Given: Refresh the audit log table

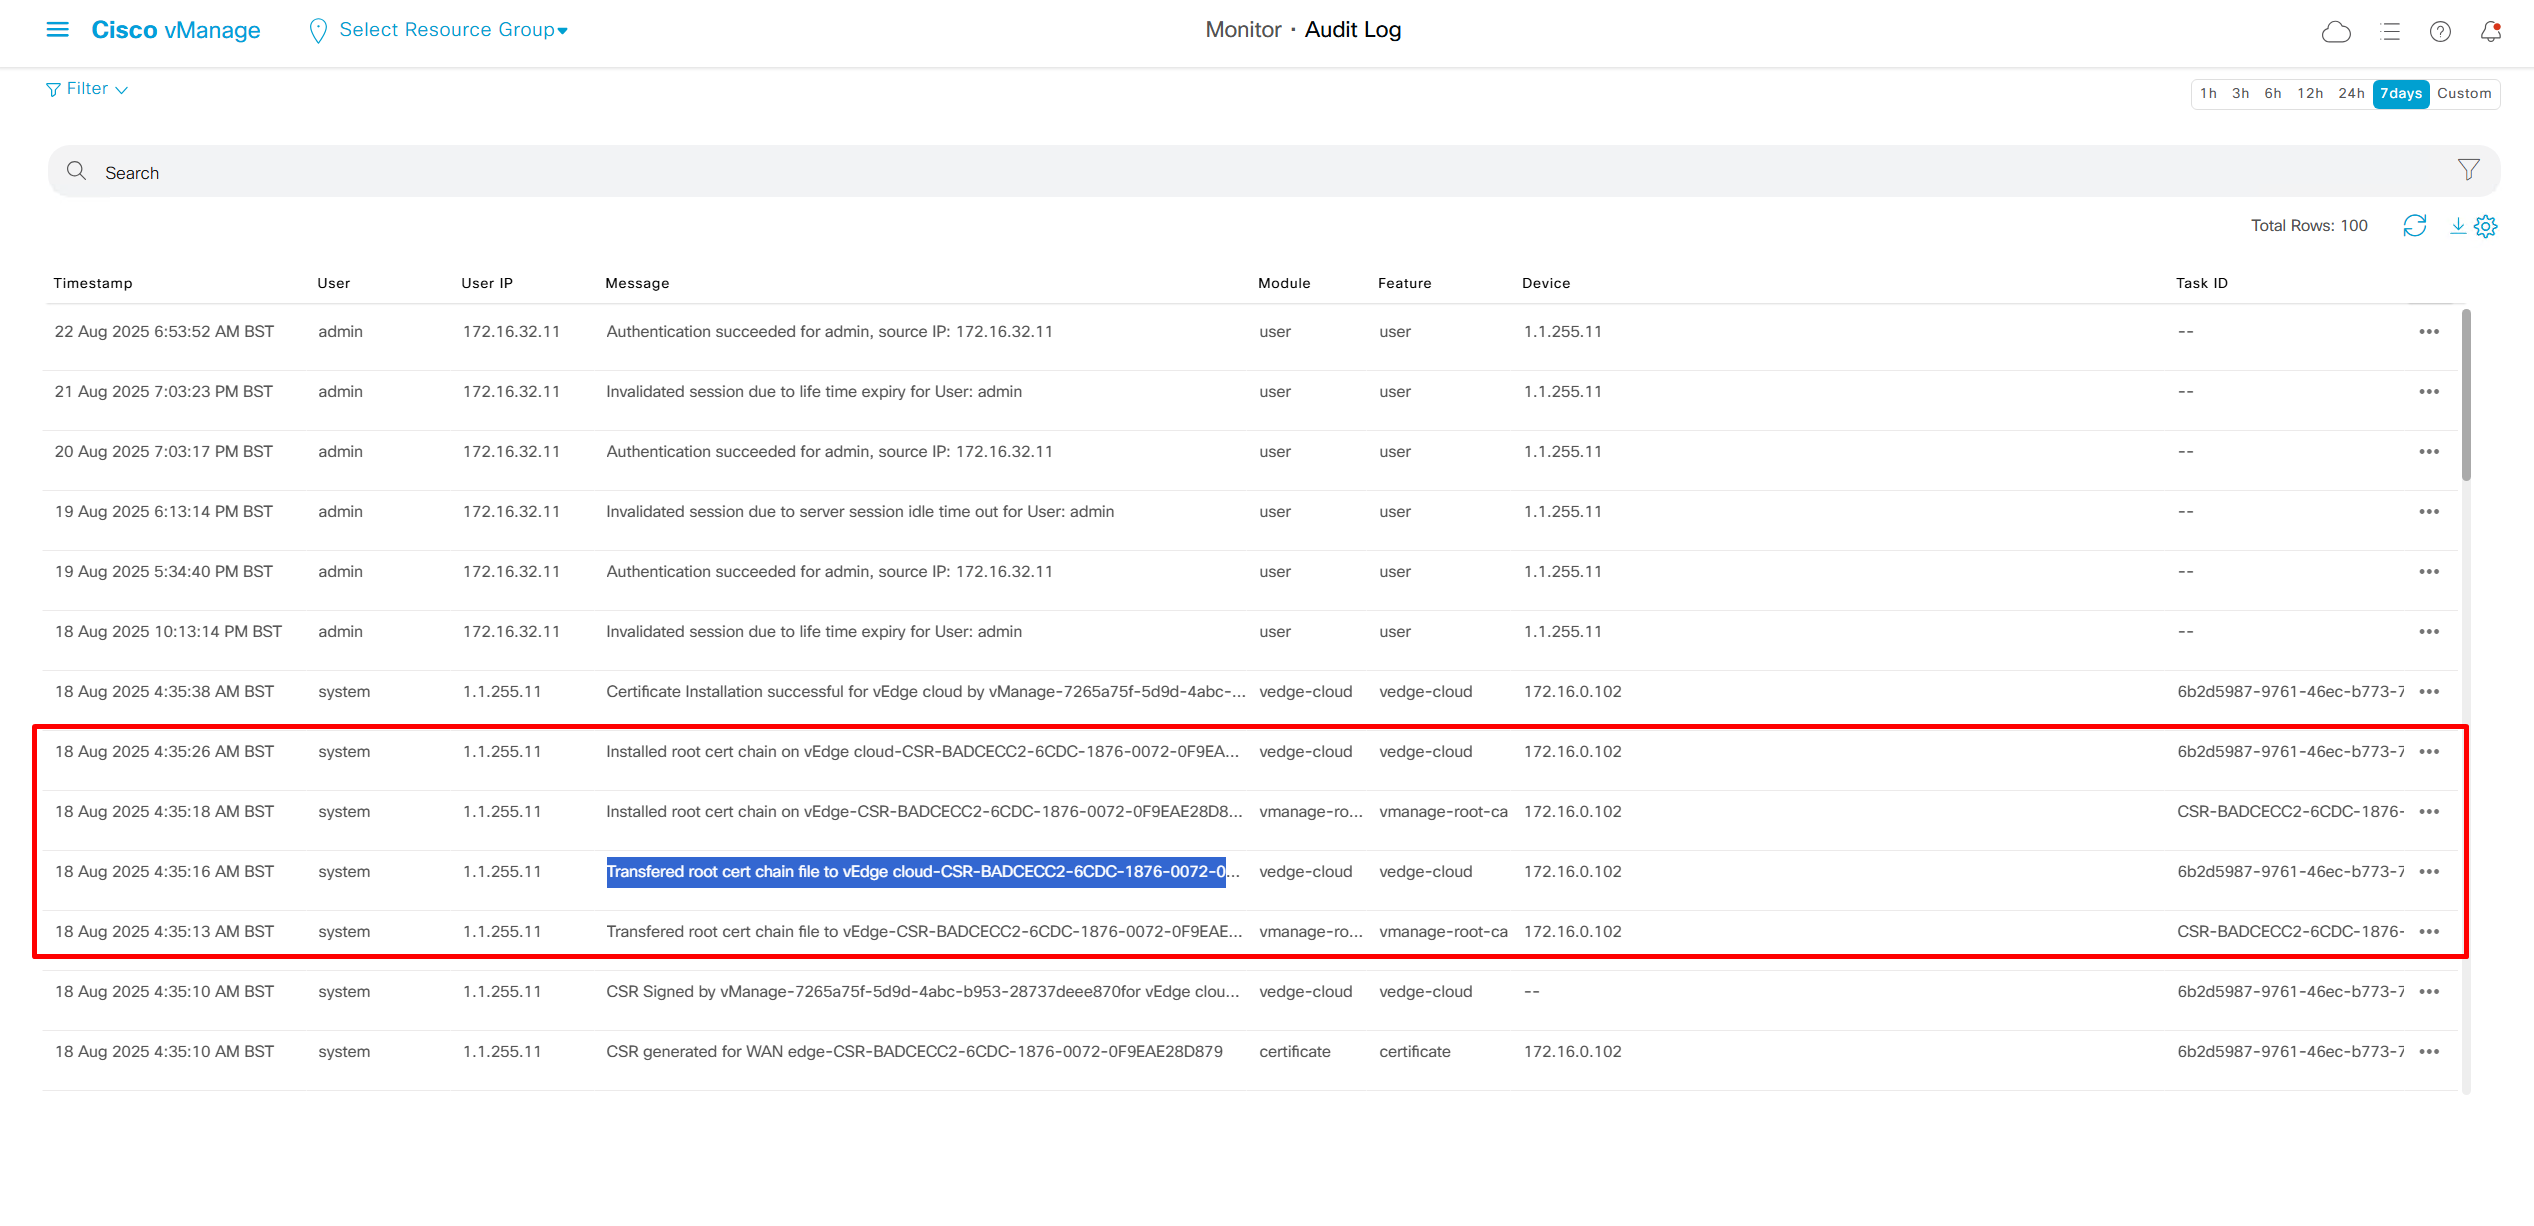Looking at the screenshot, I should 2414,226.
